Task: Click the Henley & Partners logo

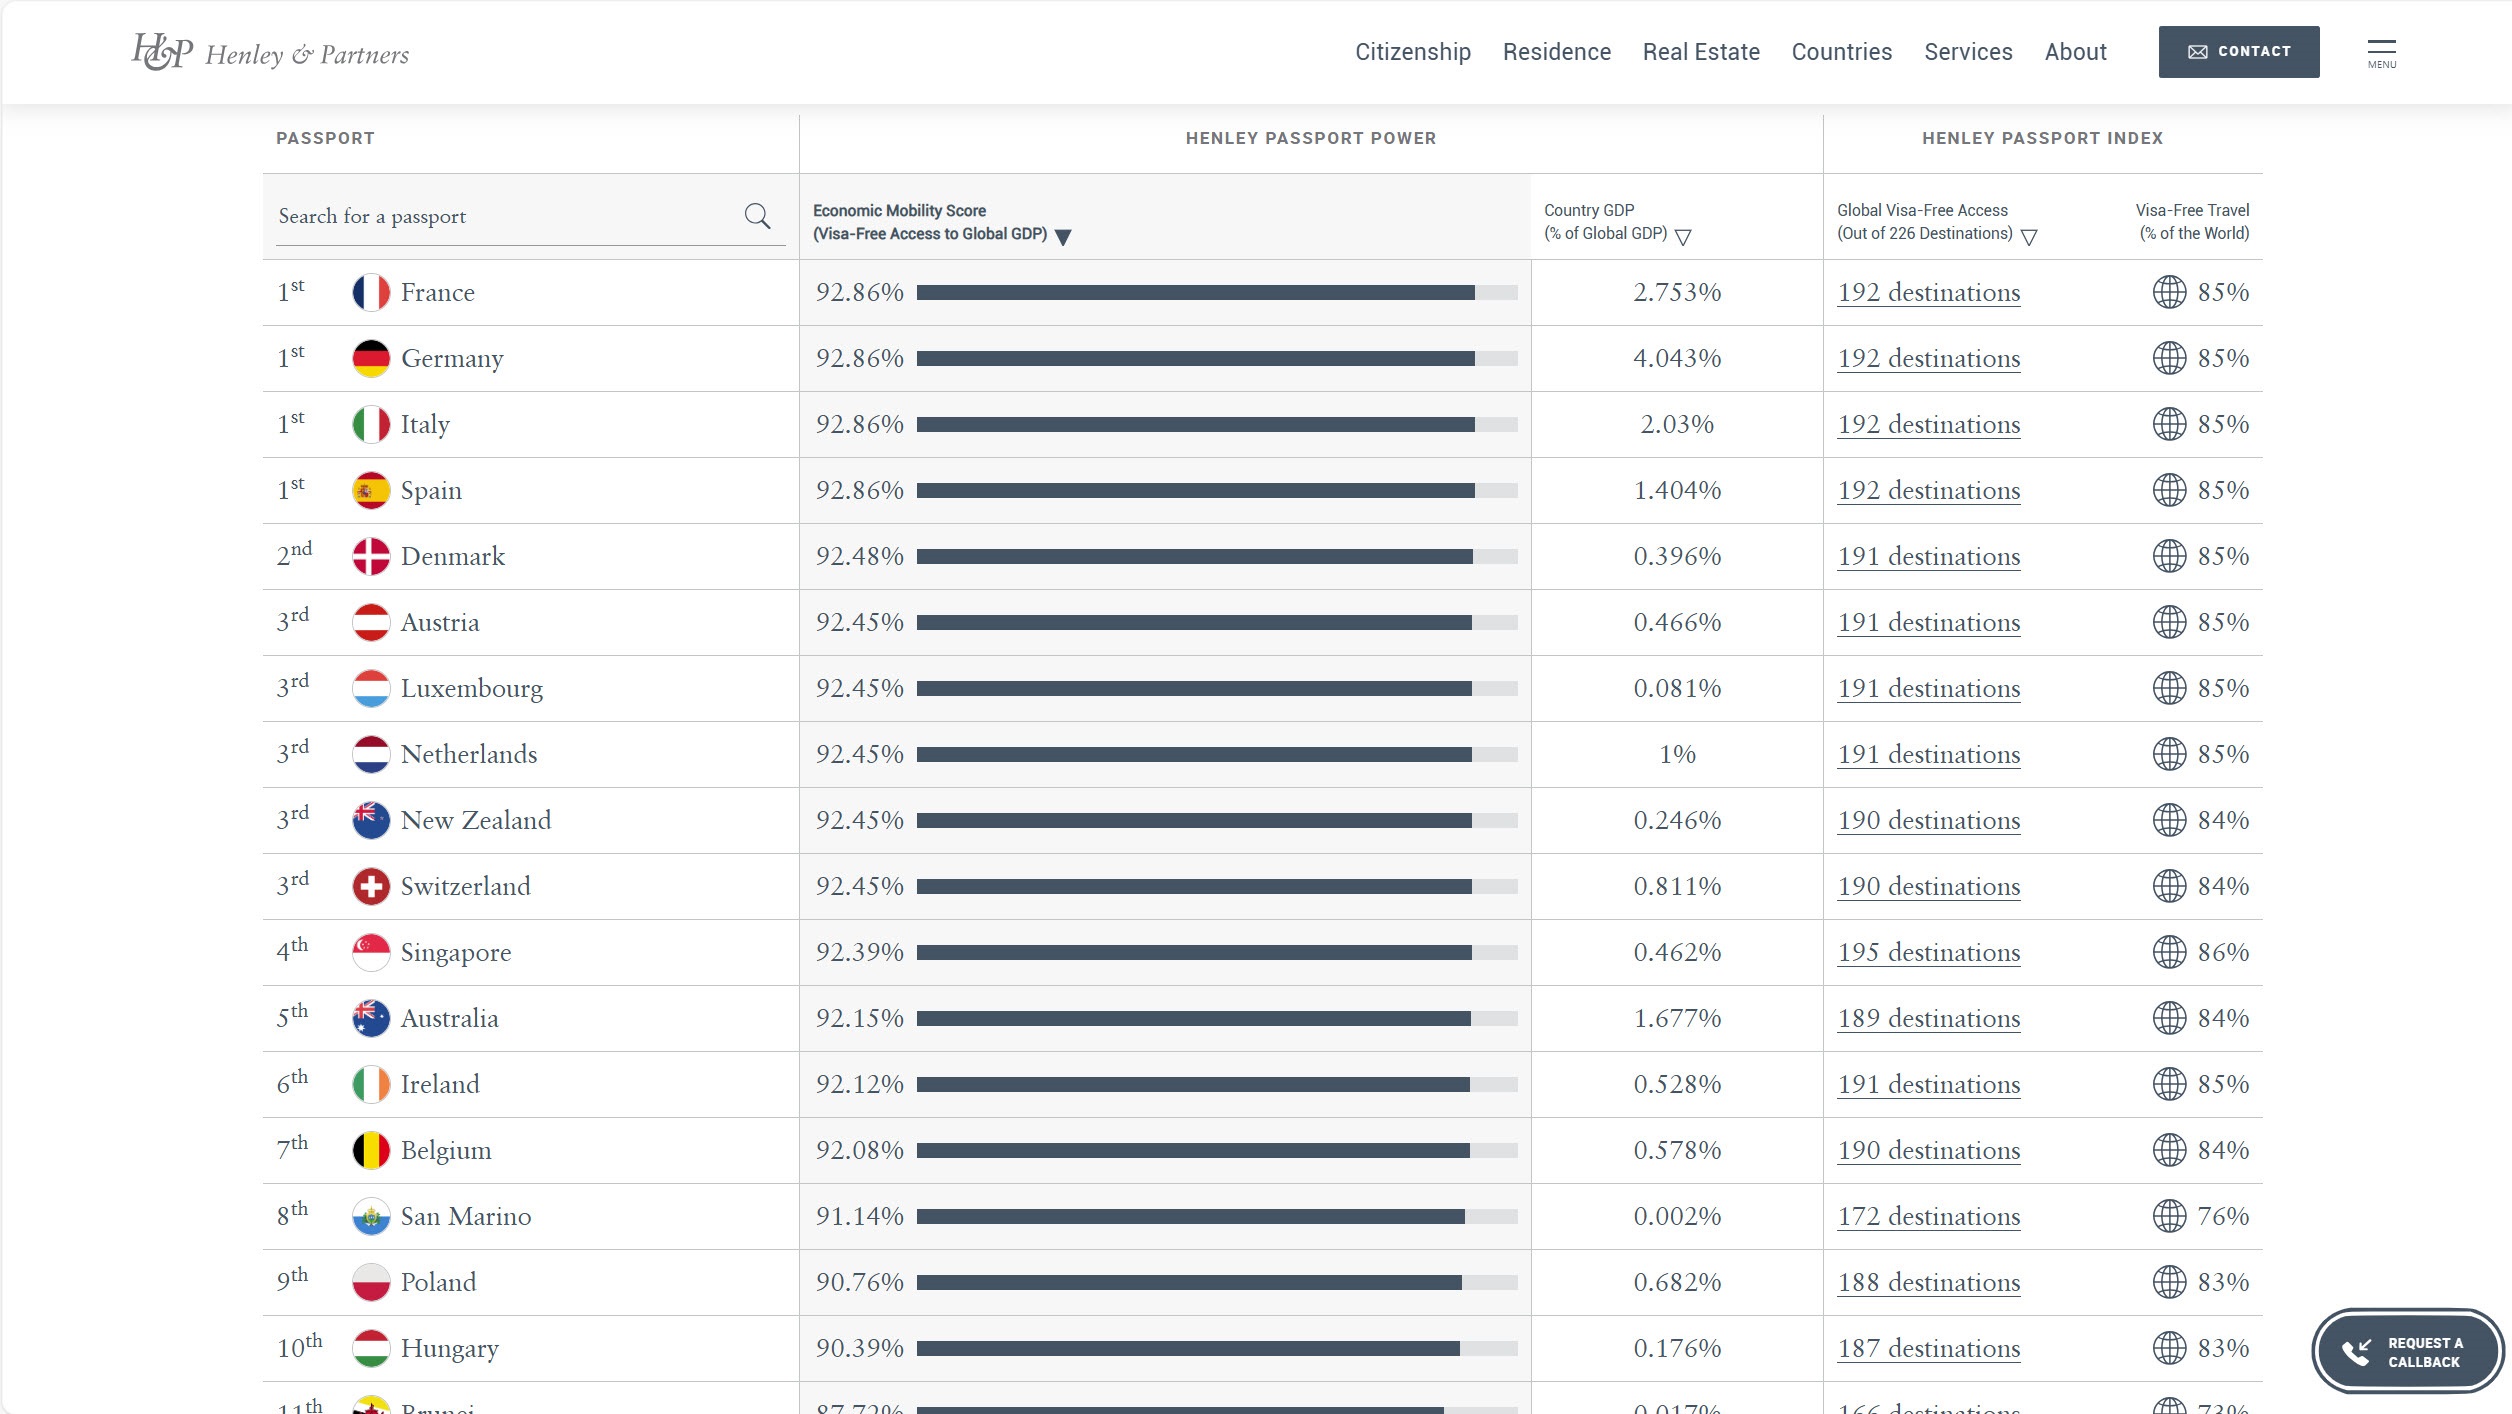Action: 270,52
